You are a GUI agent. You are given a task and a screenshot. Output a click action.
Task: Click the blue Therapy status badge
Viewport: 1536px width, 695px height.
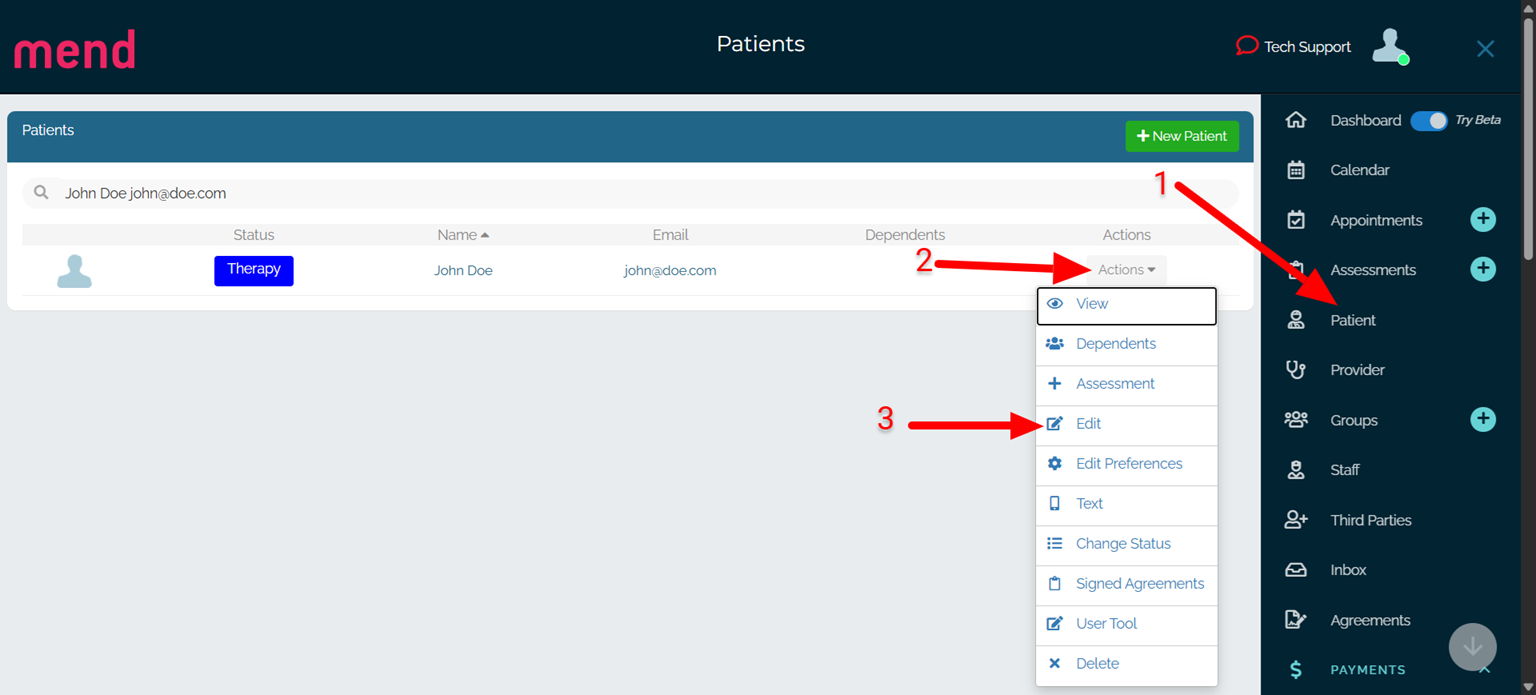click(254, 270)
